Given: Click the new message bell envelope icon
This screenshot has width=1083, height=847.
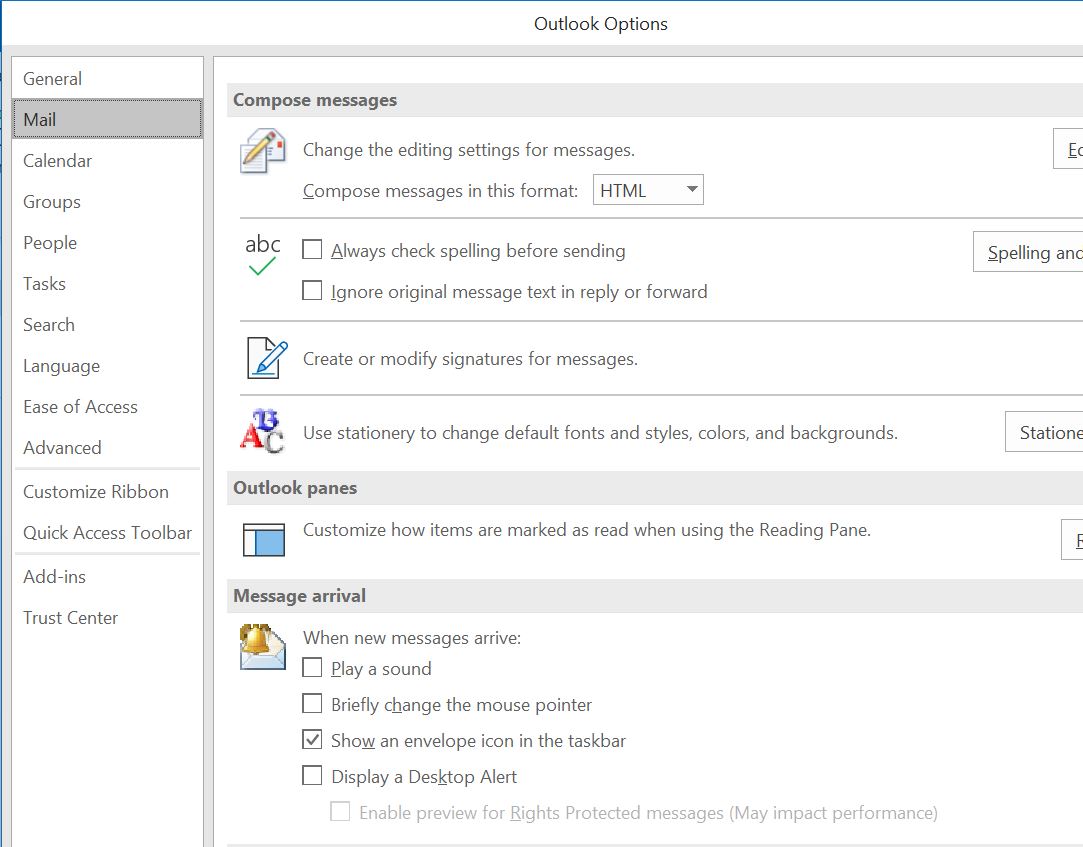Looking at the screenshot, I should [x=262, y=647].
